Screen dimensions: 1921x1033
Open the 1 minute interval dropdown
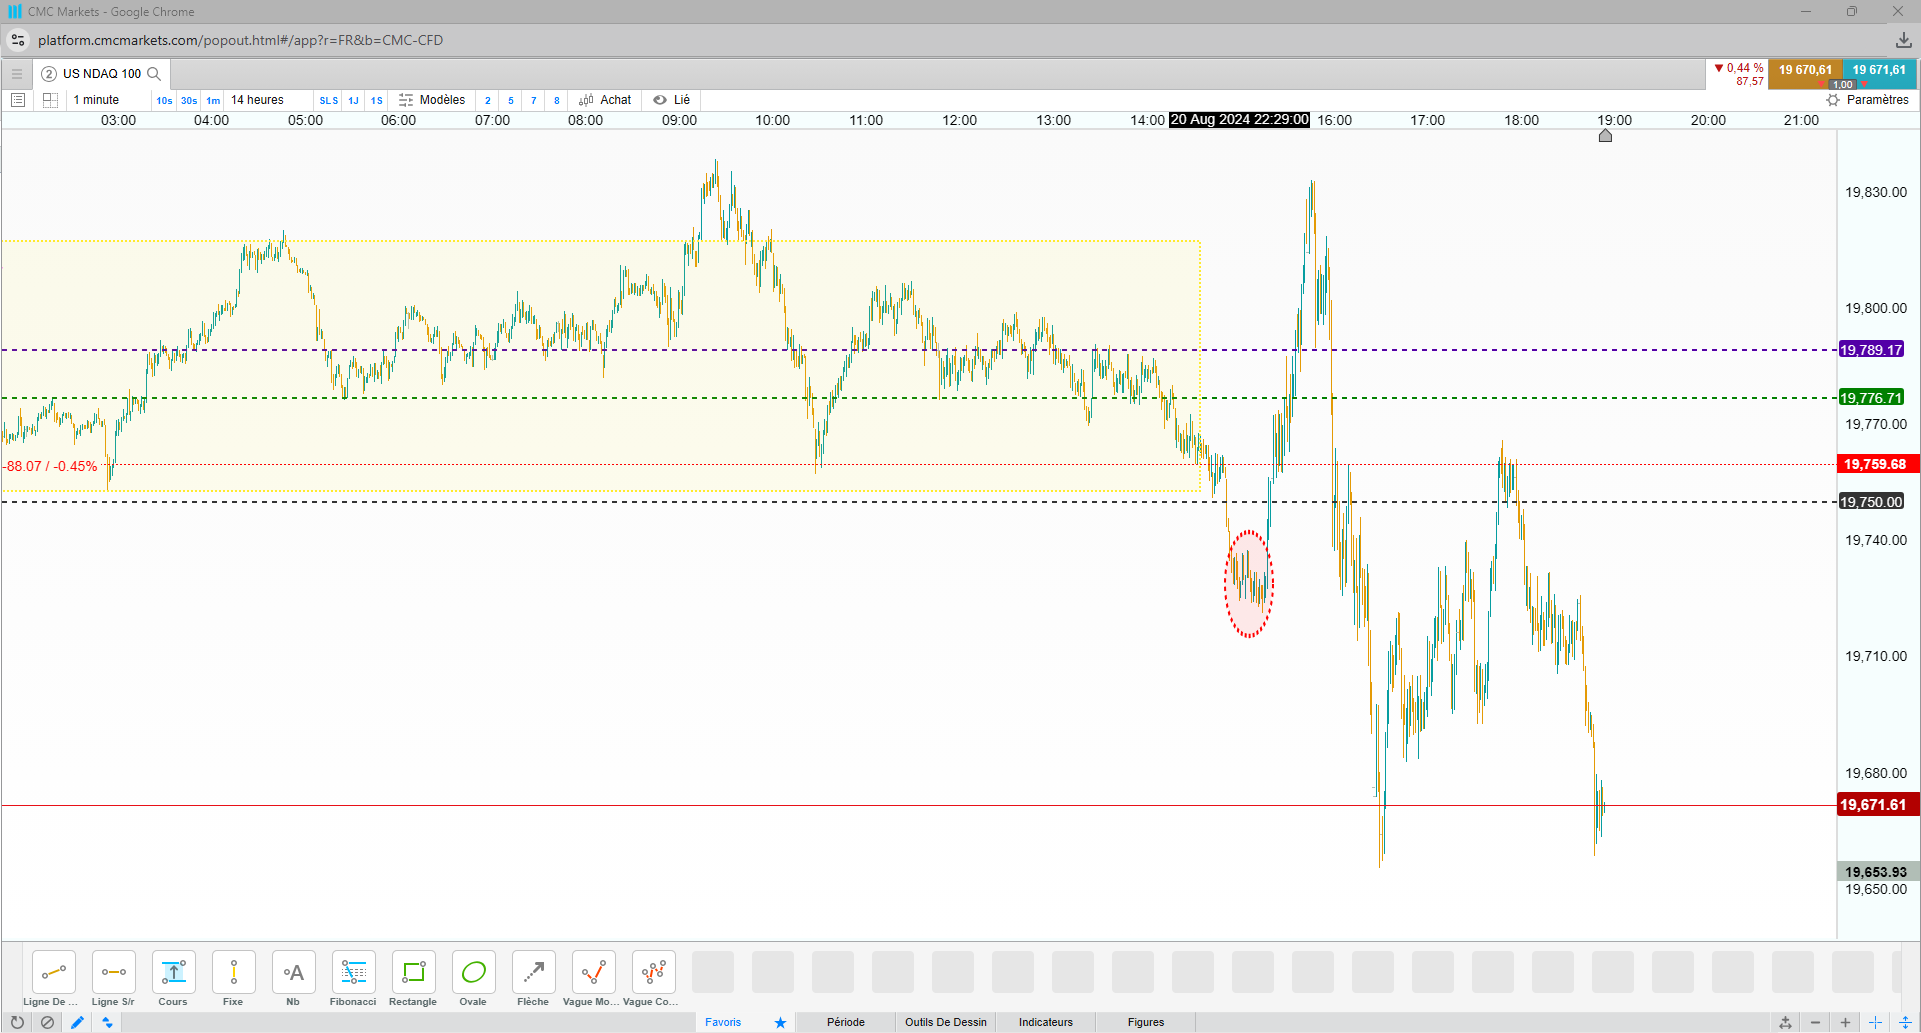pos(97,100)
